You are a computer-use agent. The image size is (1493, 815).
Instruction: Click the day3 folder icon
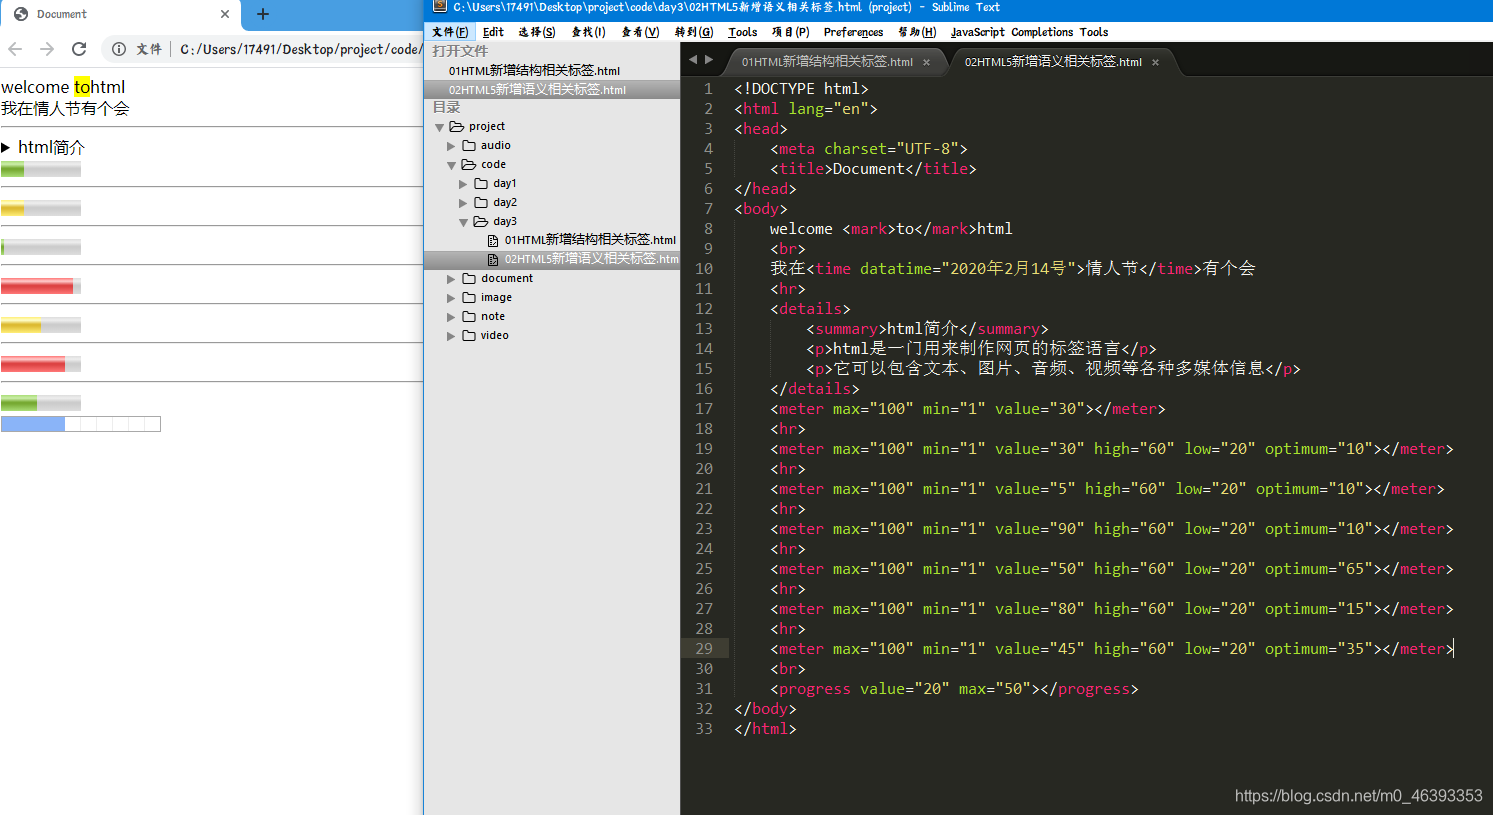tap(481, 221)
